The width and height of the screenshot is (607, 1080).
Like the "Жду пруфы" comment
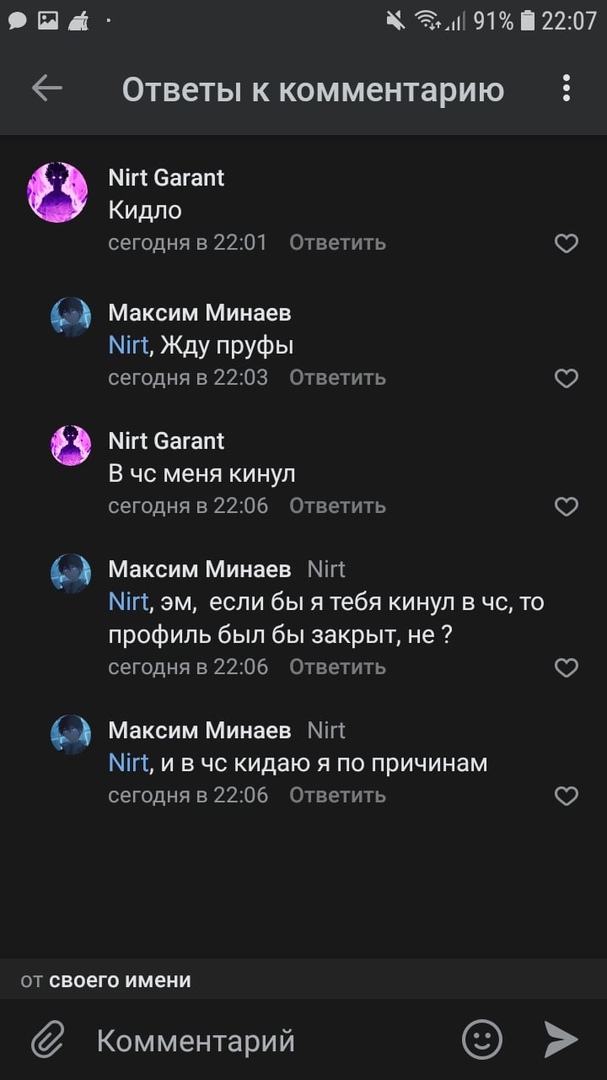(566, 378)
